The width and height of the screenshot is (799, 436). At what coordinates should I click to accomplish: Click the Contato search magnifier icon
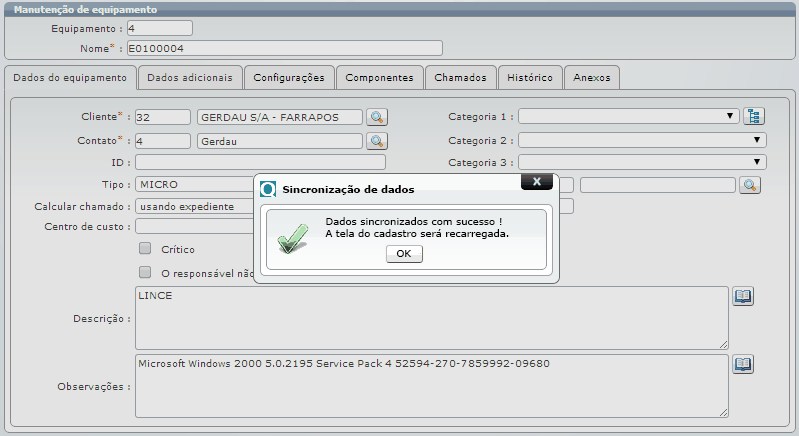point(376,141)
